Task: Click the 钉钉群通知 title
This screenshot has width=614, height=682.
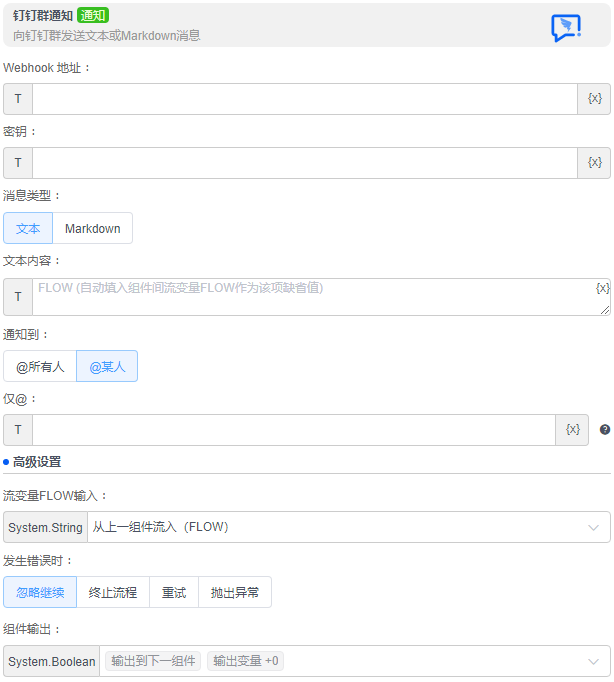Action: point(43,16)
